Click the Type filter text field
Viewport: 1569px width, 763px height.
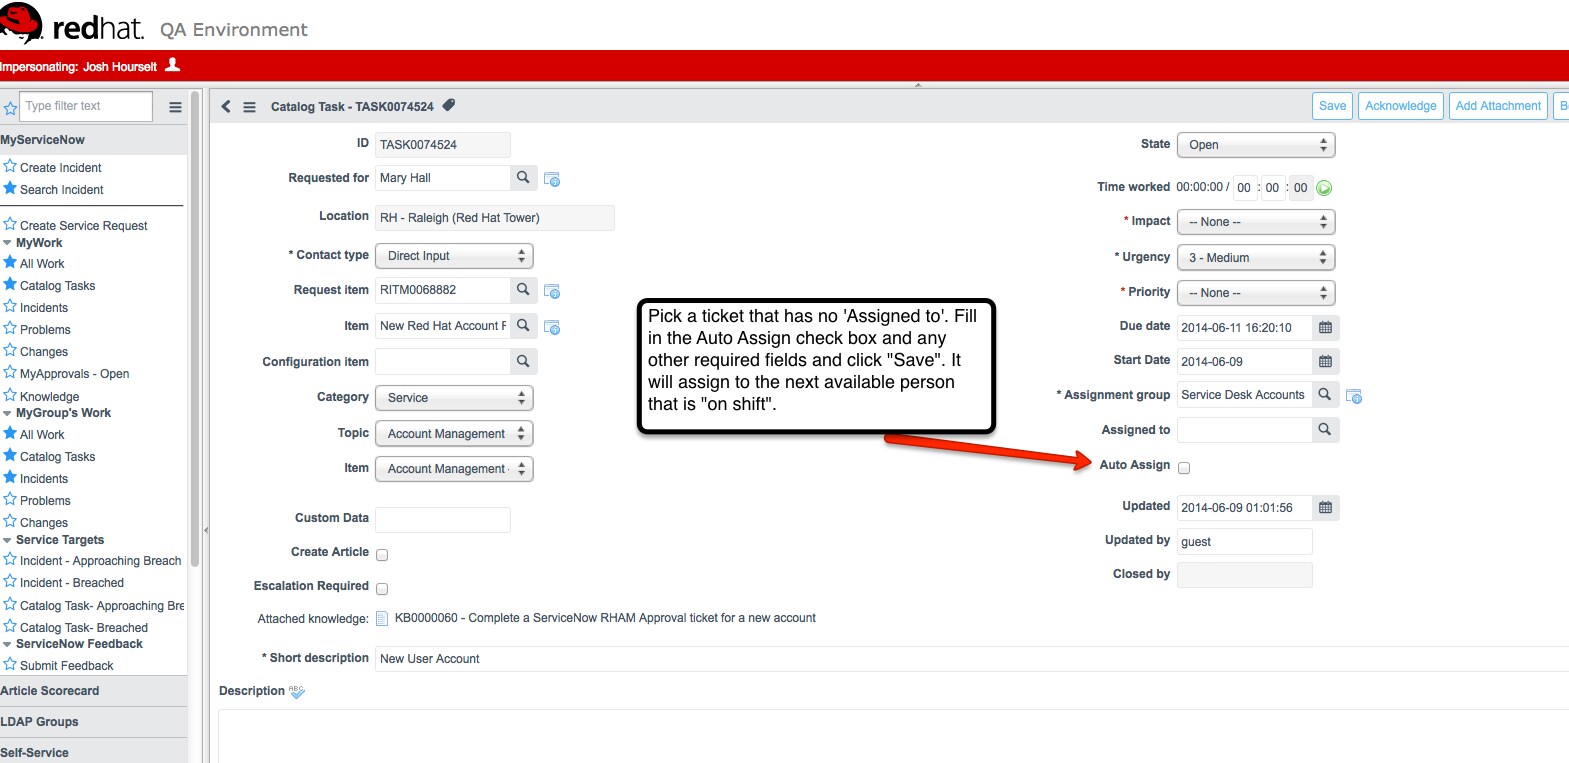pyautogui.click(x=87, y=106)
